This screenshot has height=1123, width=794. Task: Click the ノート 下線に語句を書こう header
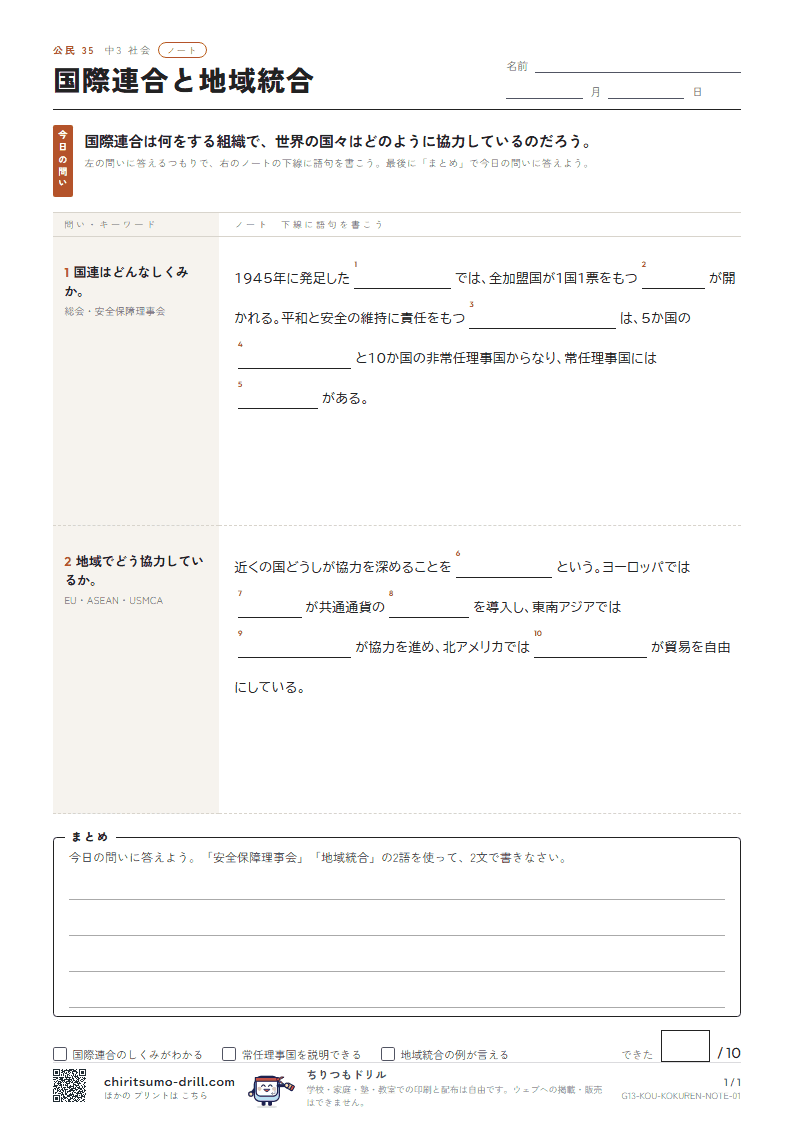[x=309, y=225]
